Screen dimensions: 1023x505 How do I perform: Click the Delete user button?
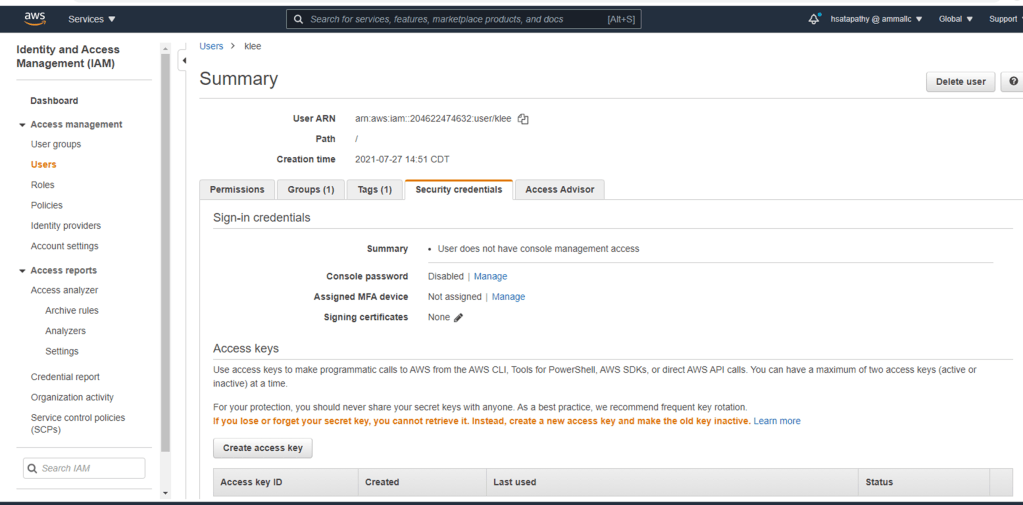pos(960,82)
